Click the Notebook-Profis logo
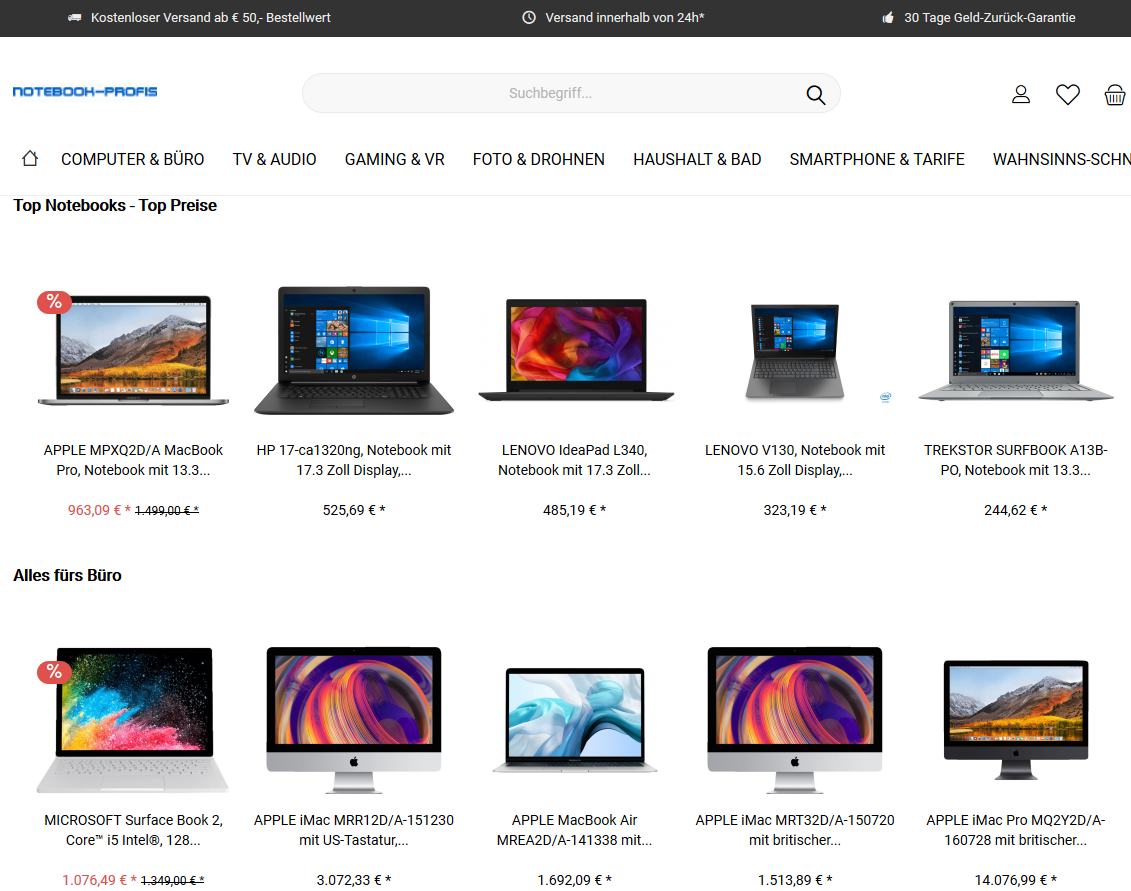 click(85, 92)
